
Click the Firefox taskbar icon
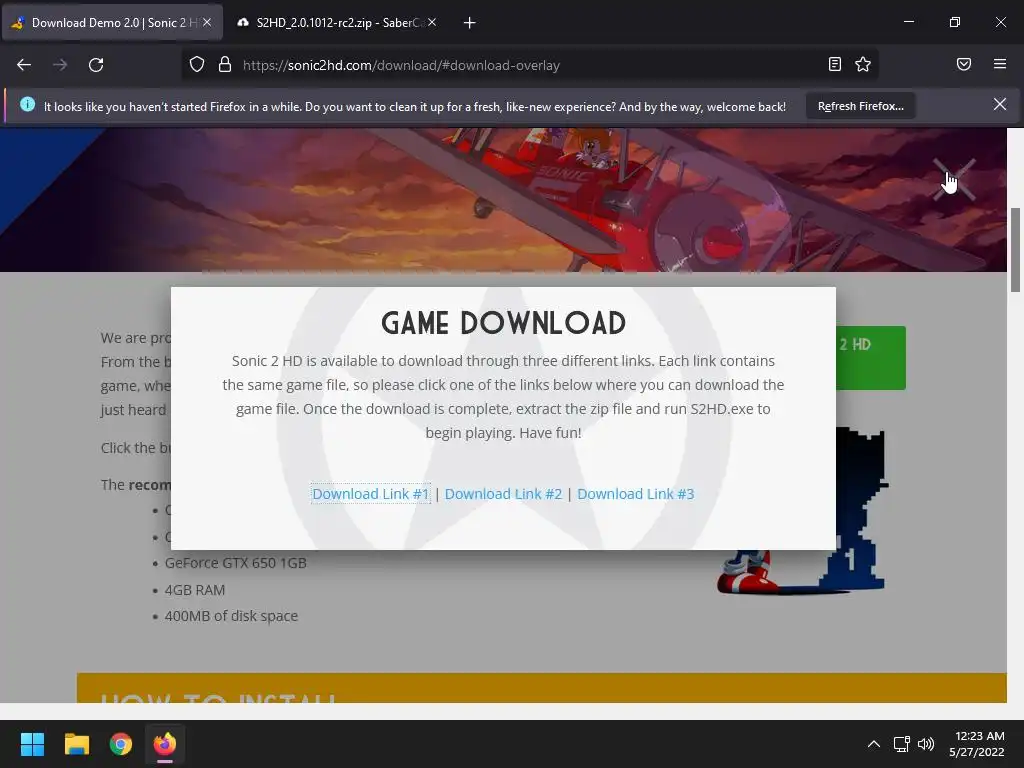click(165, 744)
